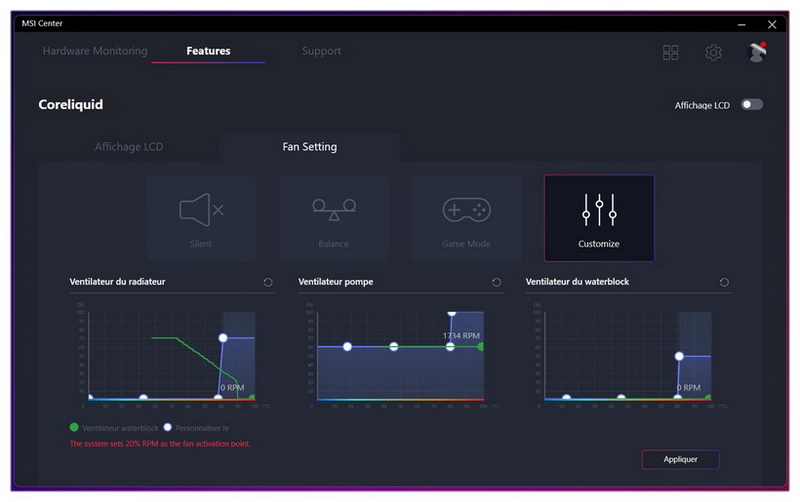Click the Coreliquid heading

tap(71, 105)
